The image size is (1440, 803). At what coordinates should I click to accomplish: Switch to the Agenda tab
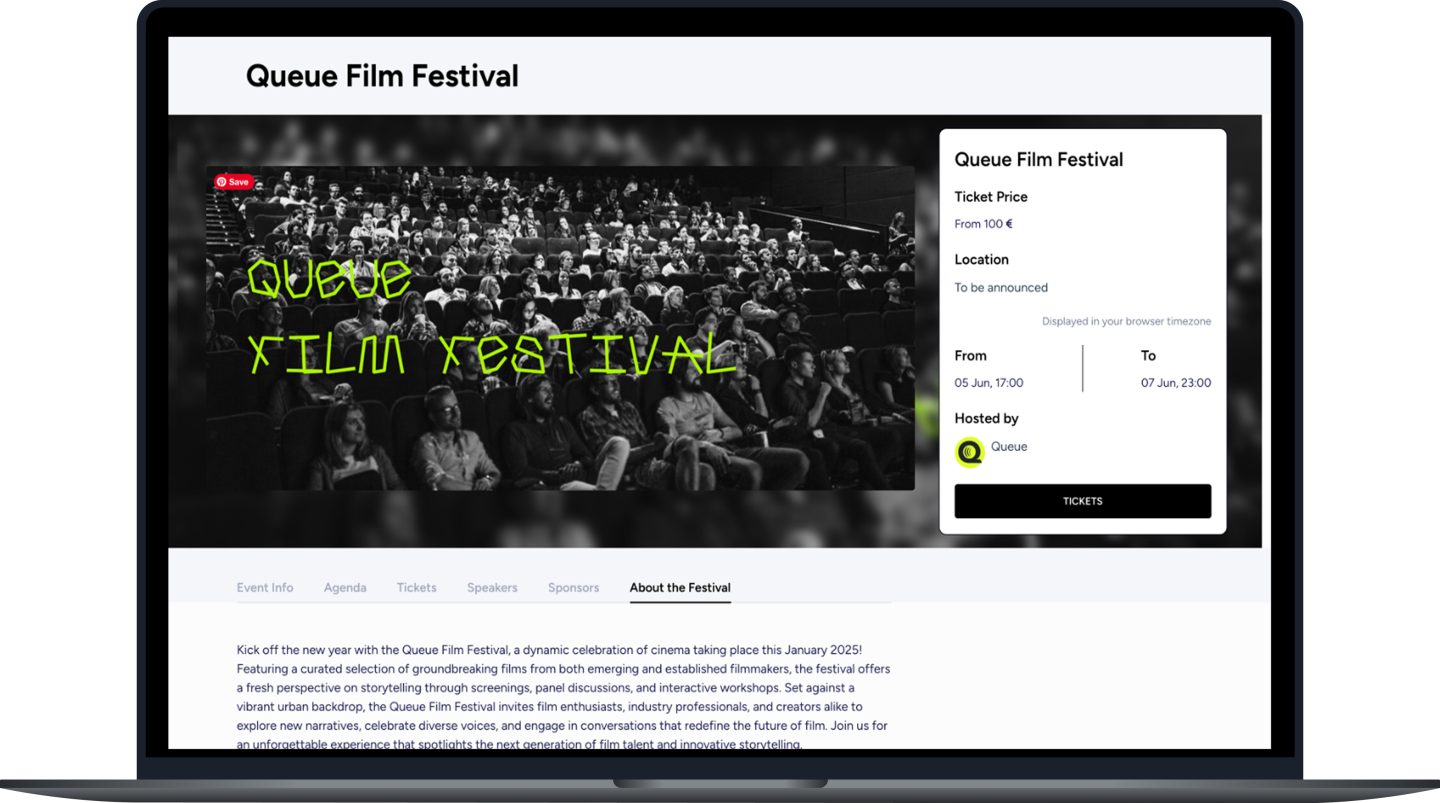click(345, 588)
